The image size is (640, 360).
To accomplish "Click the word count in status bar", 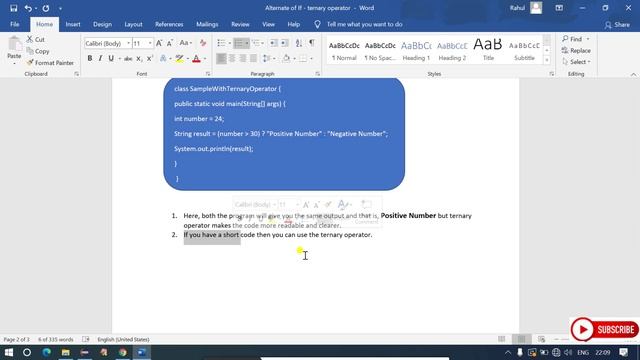I will point(56,339).
